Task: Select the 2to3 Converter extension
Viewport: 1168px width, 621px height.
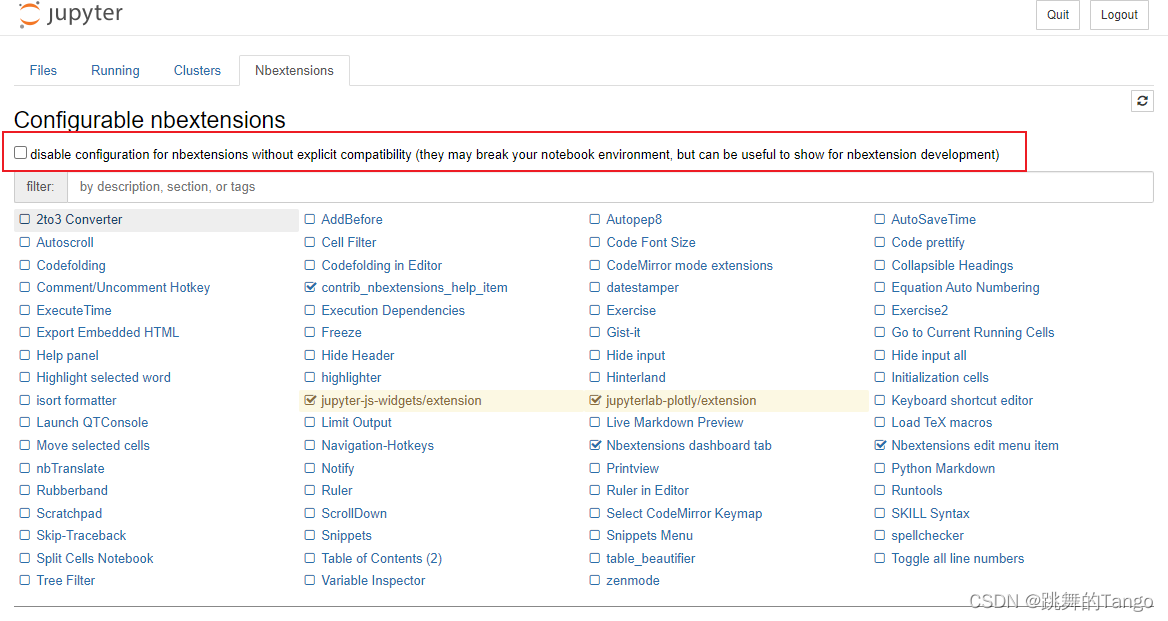Action: [x=79, y=220]
